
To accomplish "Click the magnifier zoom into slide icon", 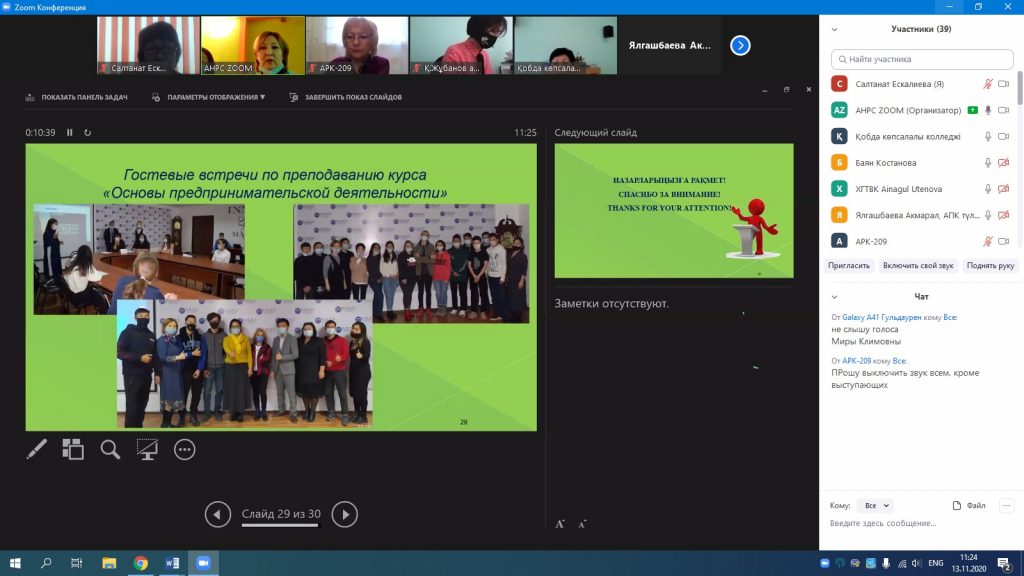I will (110, 449).
